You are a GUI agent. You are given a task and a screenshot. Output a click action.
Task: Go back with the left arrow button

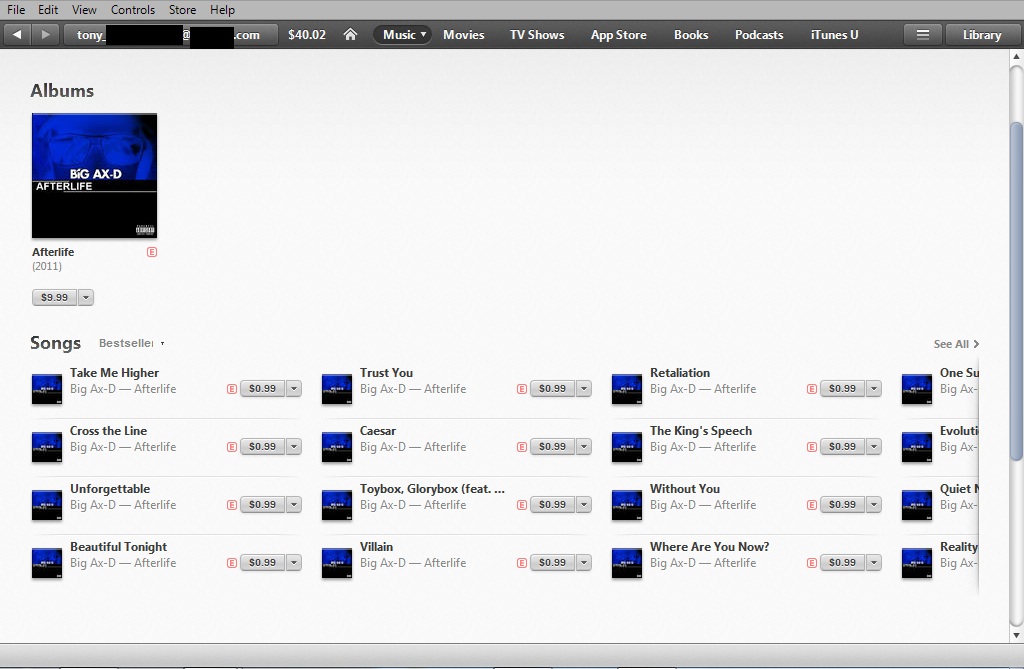[x=18, y=35]
